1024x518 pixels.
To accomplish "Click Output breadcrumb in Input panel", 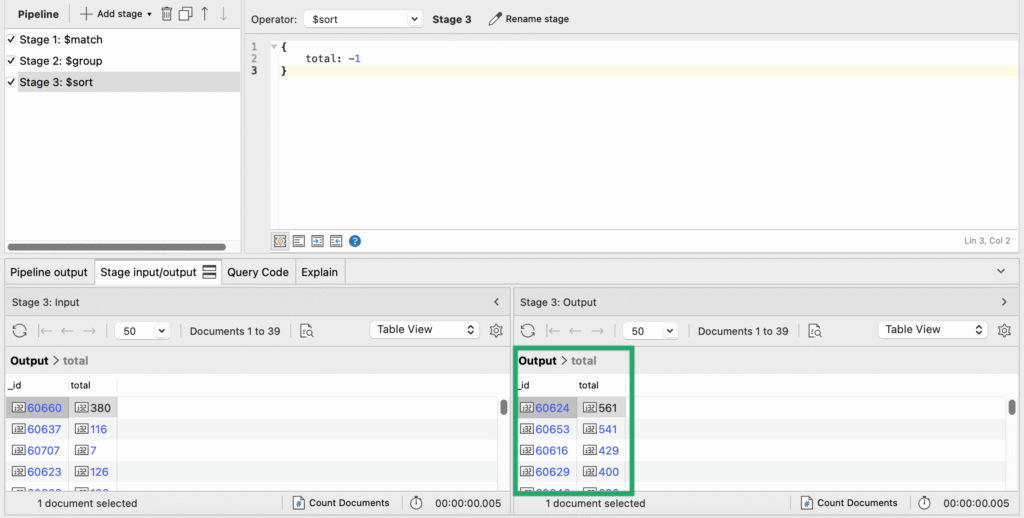I will click(29, 361).
